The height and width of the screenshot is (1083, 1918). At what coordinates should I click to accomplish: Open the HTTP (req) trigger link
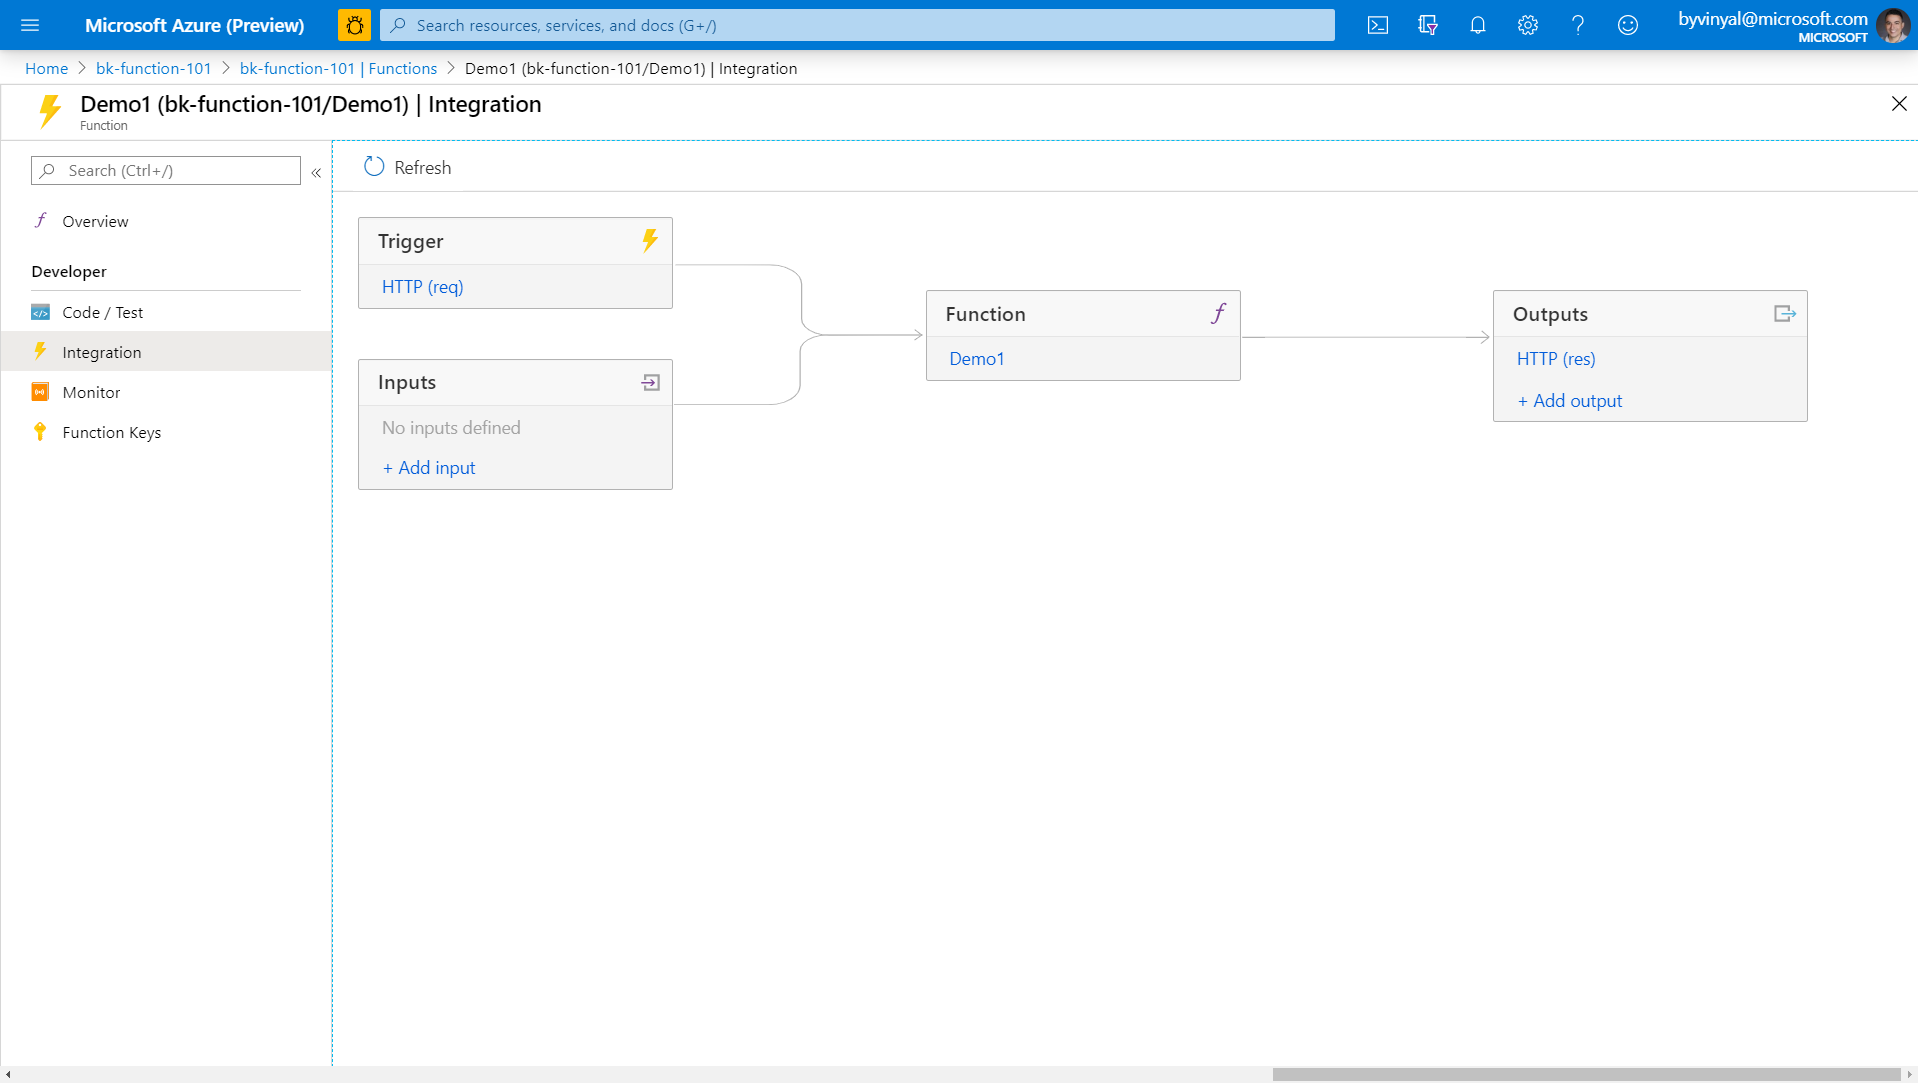pos(421,286)
